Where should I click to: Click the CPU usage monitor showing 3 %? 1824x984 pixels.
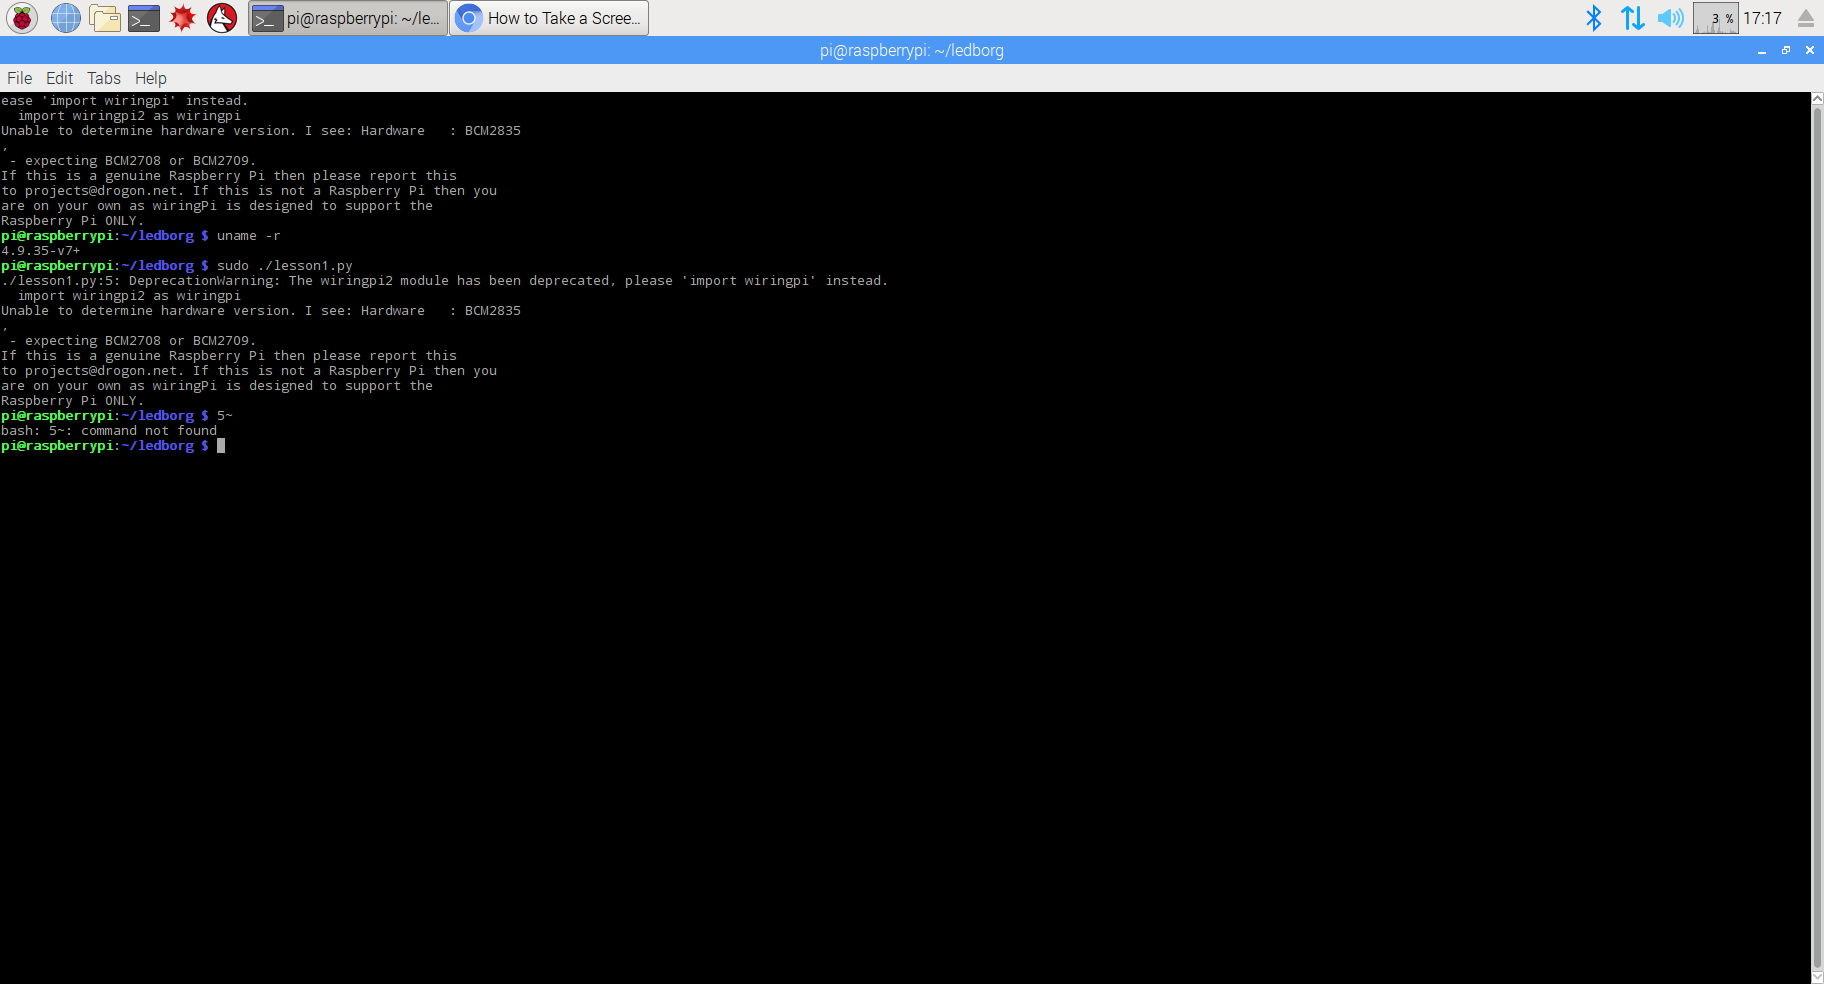(x=1715, y=18)
